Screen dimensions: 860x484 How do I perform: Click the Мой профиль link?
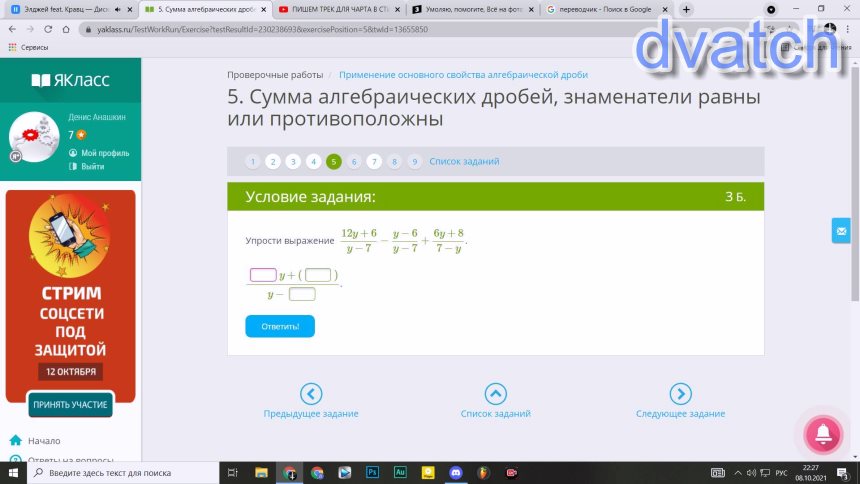click(x=104, y=153)
